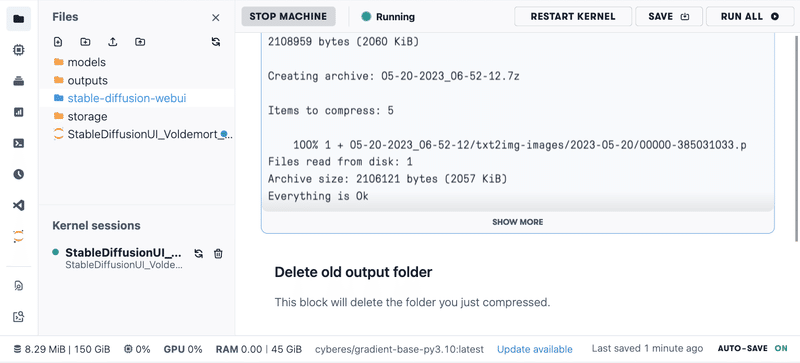Click the STOP MACHINE button
This screenshot has width=800, height=363.
[288, 16]
